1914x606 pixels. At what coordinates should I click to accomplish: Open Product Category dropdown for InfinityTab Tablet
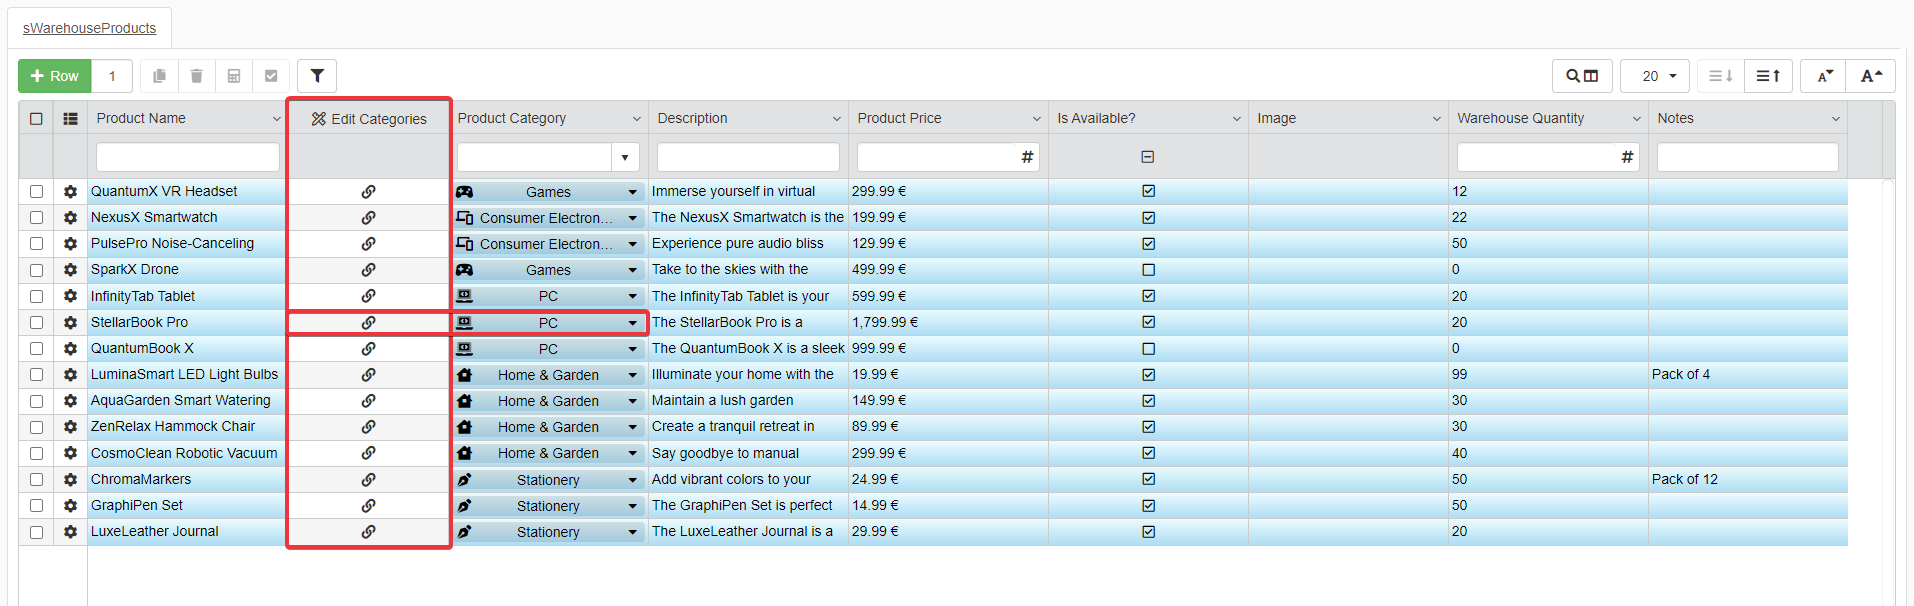click(632, 296)
